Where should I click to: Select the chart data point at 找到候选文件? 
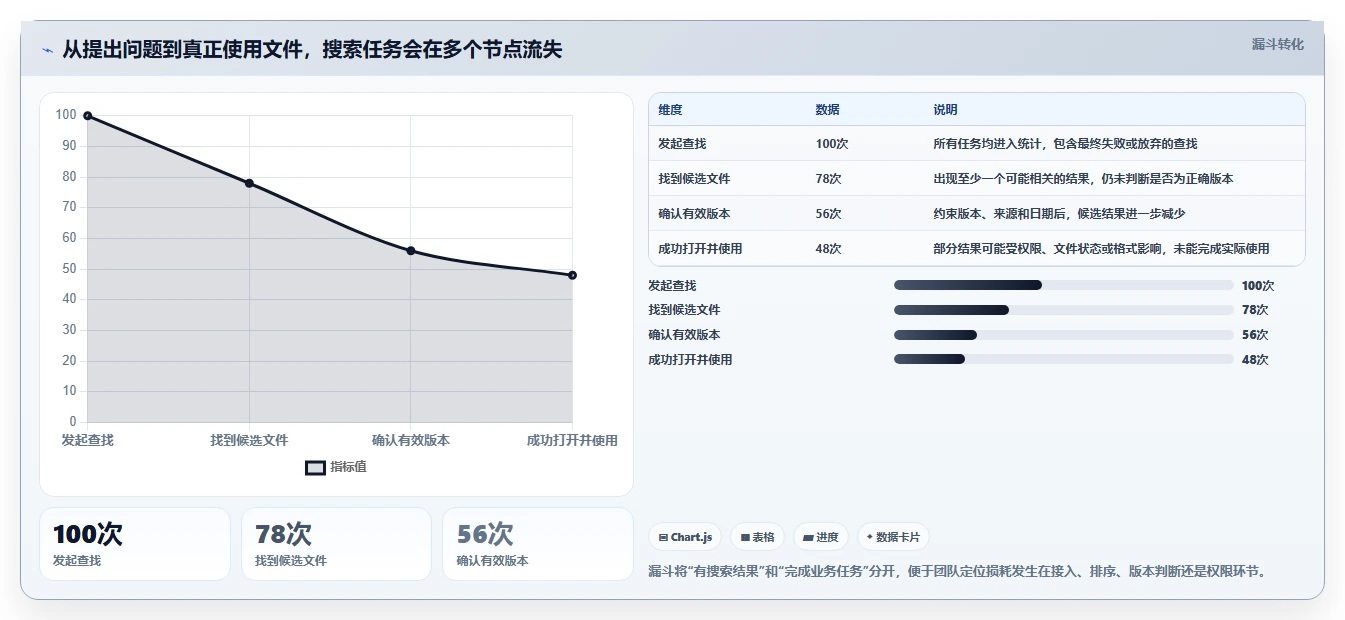point(249,183)
